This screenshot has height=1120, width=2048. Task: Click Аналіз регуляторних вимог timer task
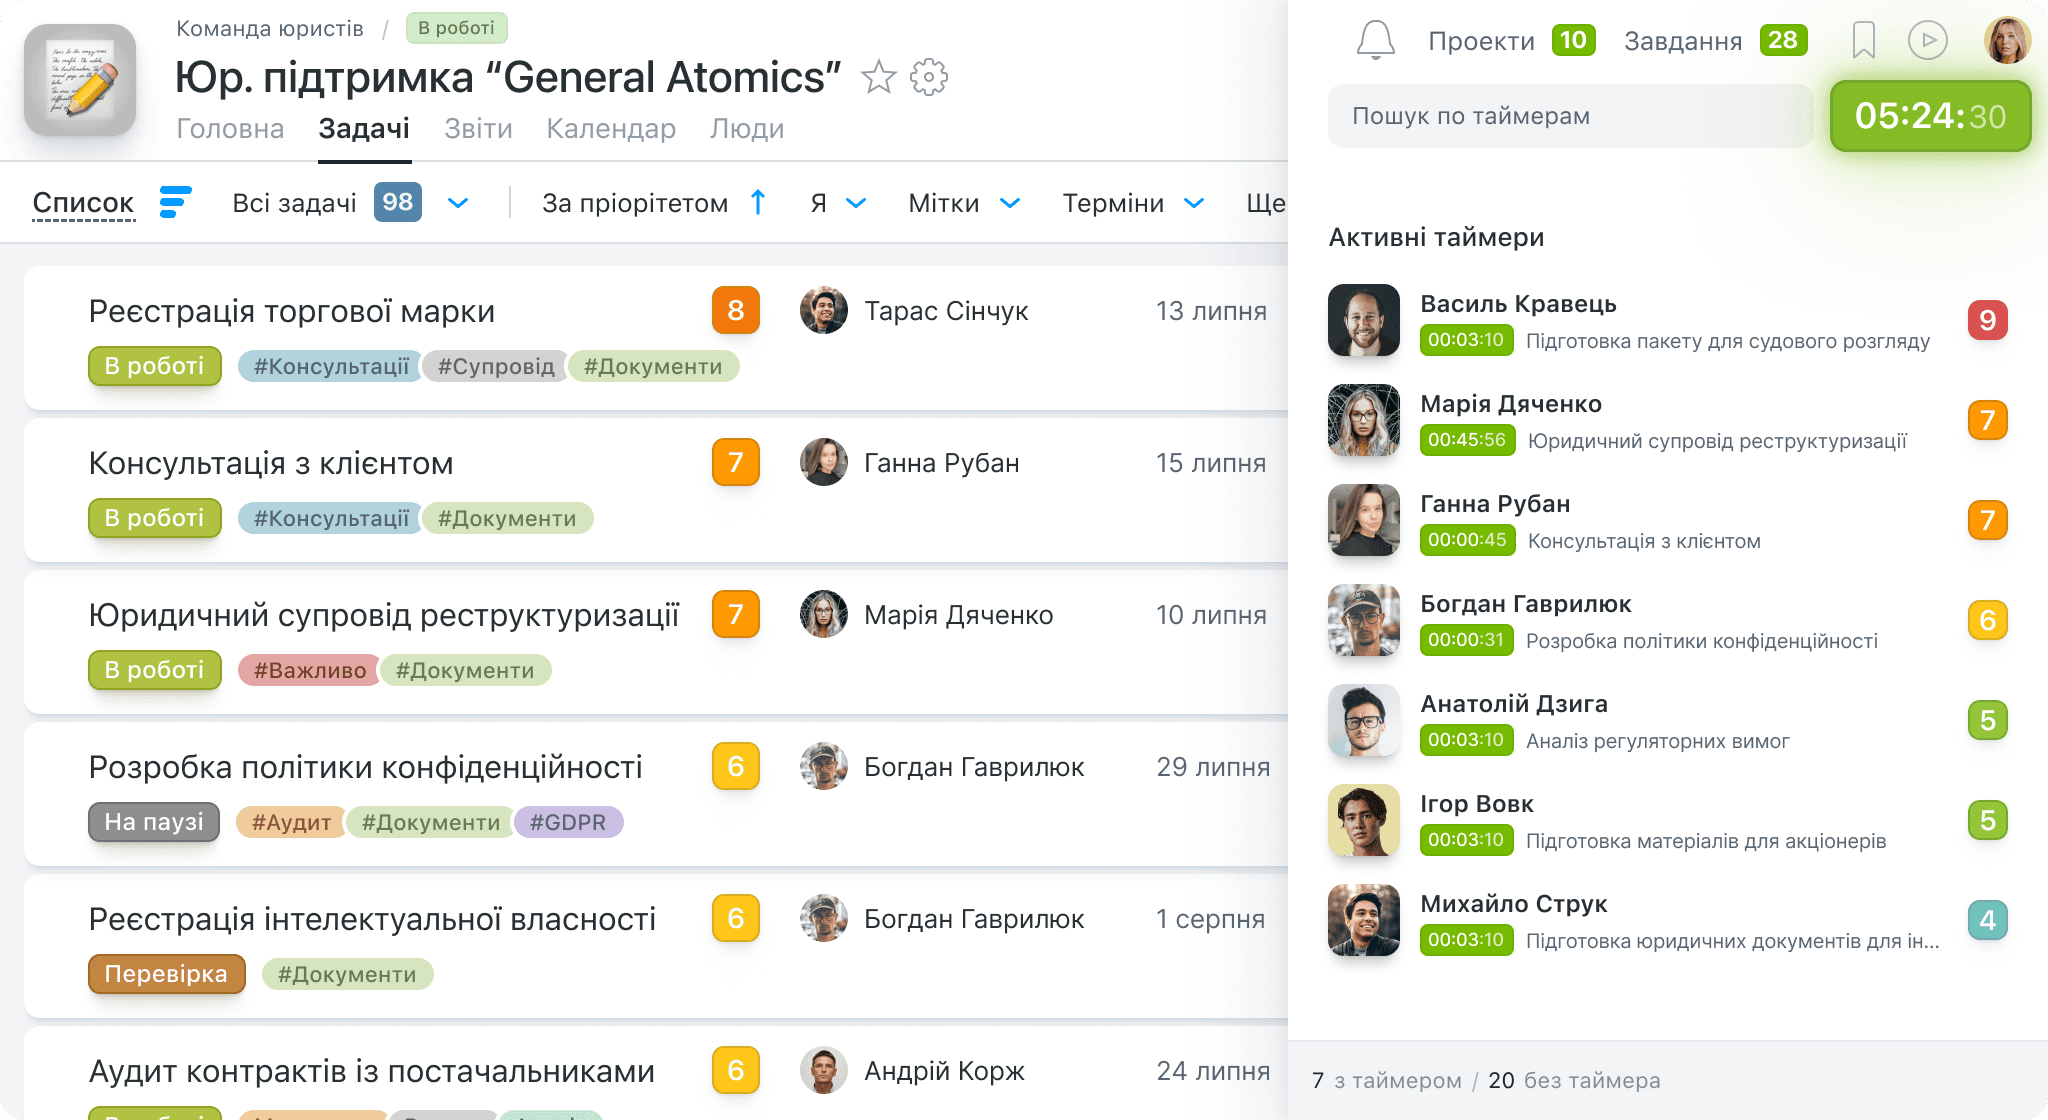1658,741
